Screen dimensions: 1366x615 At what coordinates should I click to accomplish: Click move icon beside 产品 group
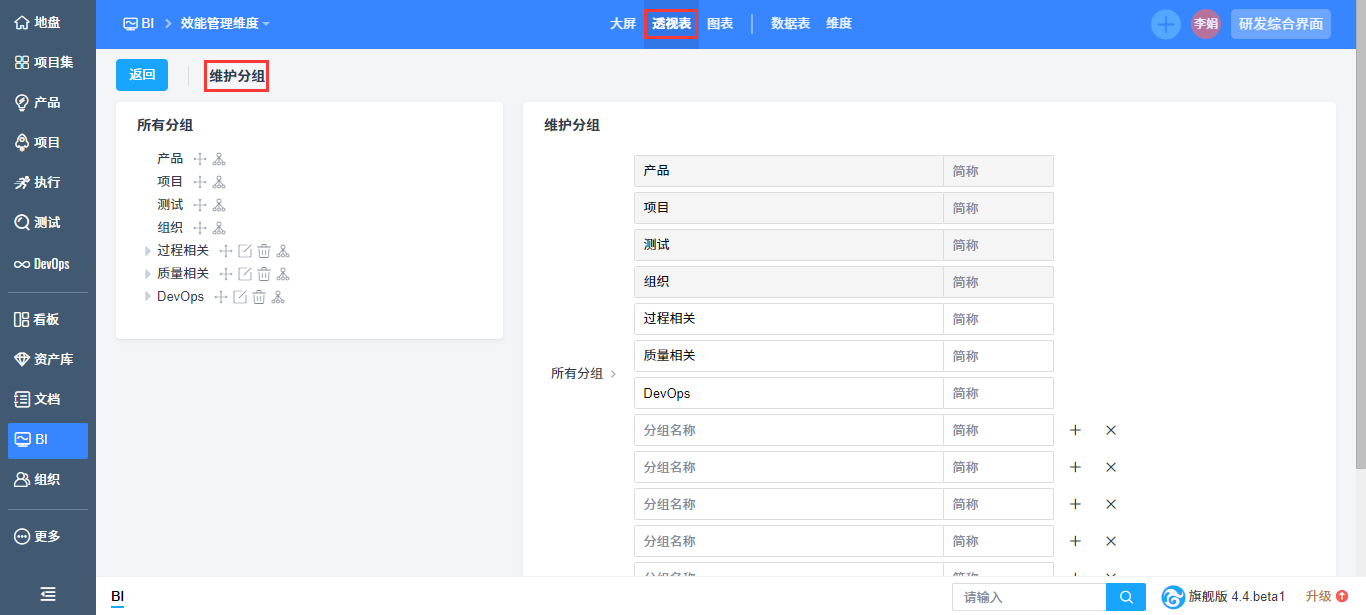(200, 159)
